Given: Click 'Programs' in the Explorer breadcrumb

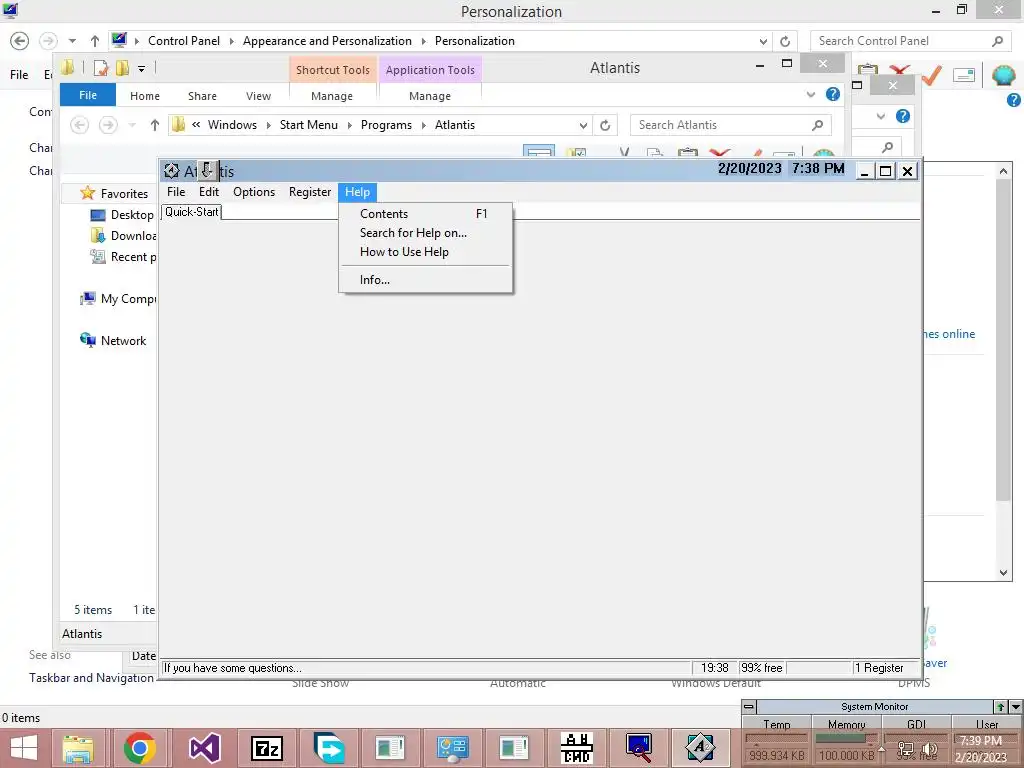Looking at the screenshot, I should 386,125.
